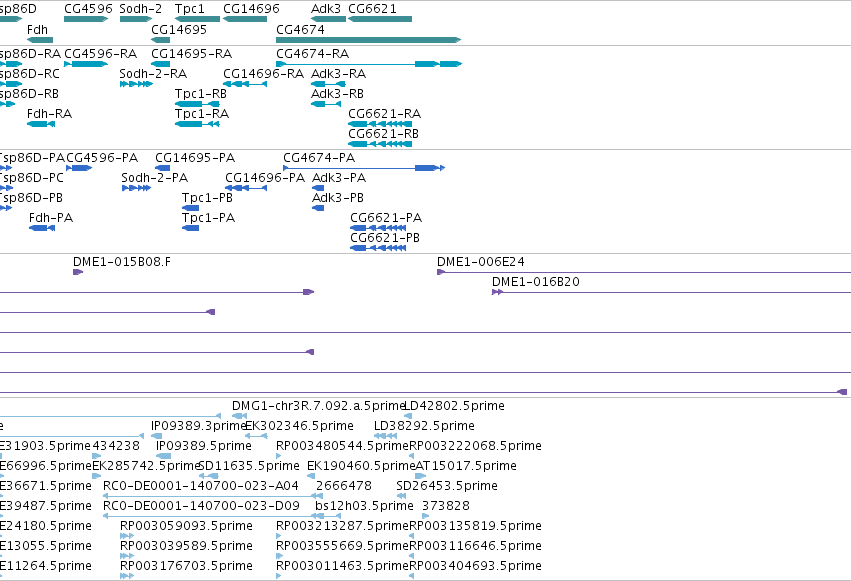Screen dimensions: 851x581
Task: Click the bs12h03.5prime EST label
Action: coord(364,506)
